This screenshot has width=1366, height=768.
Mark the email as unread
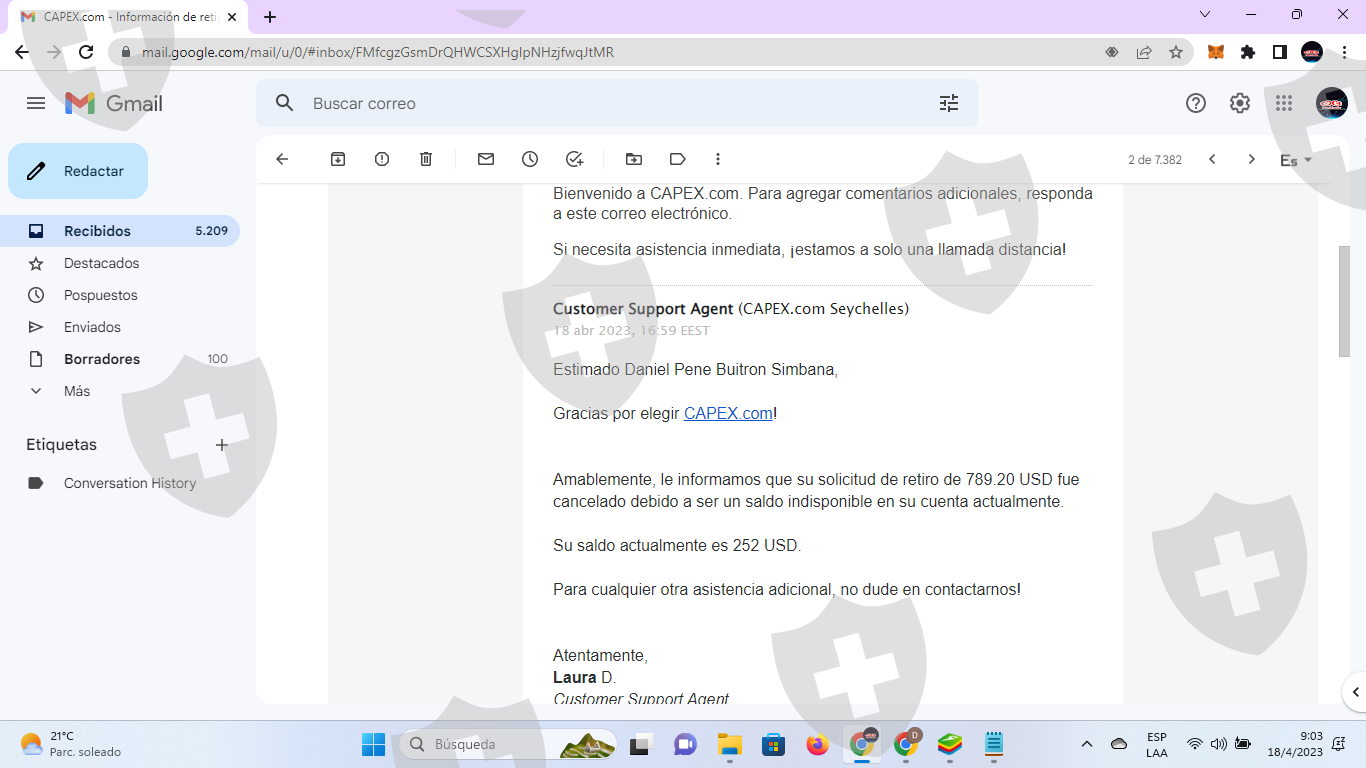486,159
